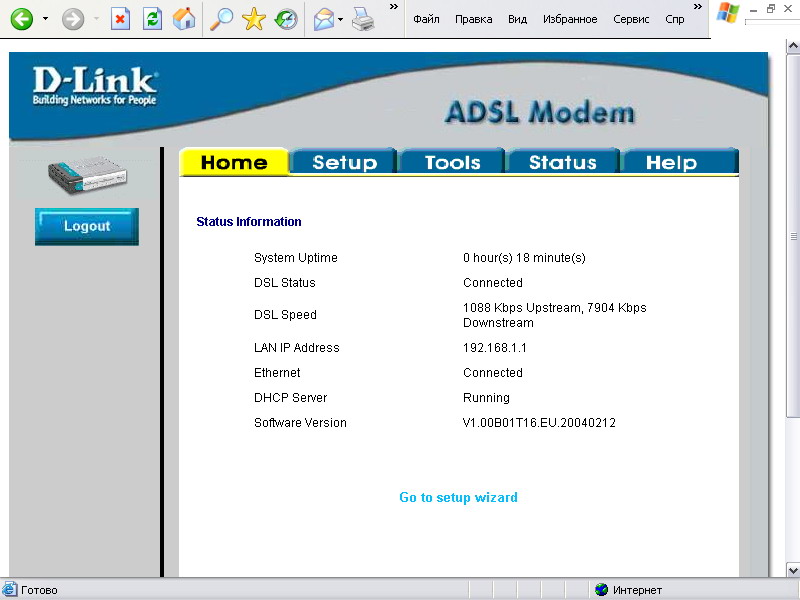Screen dimensions: 800x600
Task: Click the grey Forward arrow button
Action: click(72, 19)
